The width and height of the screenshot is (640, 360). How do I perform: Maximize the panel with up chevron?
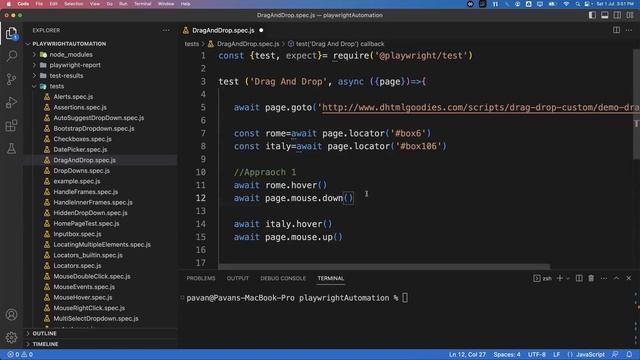pyautogui.click(x=616, y=278)
